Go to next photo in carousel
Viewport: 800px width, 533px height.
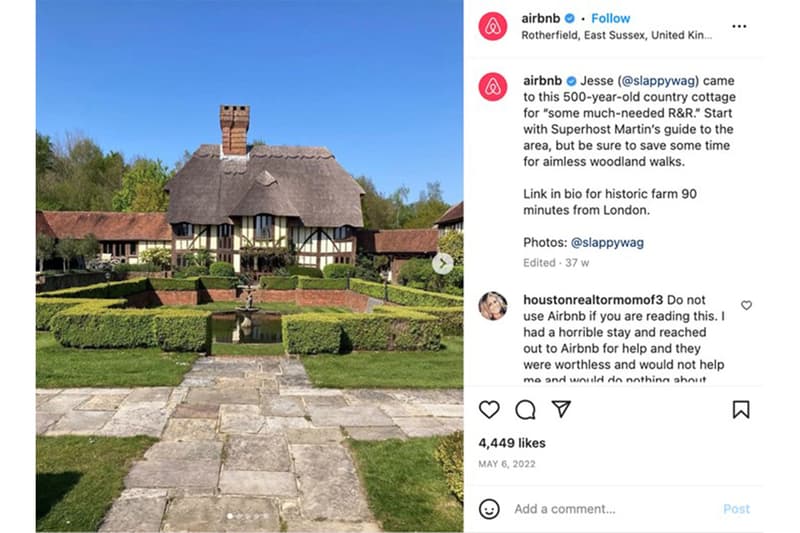click(443, 263)
